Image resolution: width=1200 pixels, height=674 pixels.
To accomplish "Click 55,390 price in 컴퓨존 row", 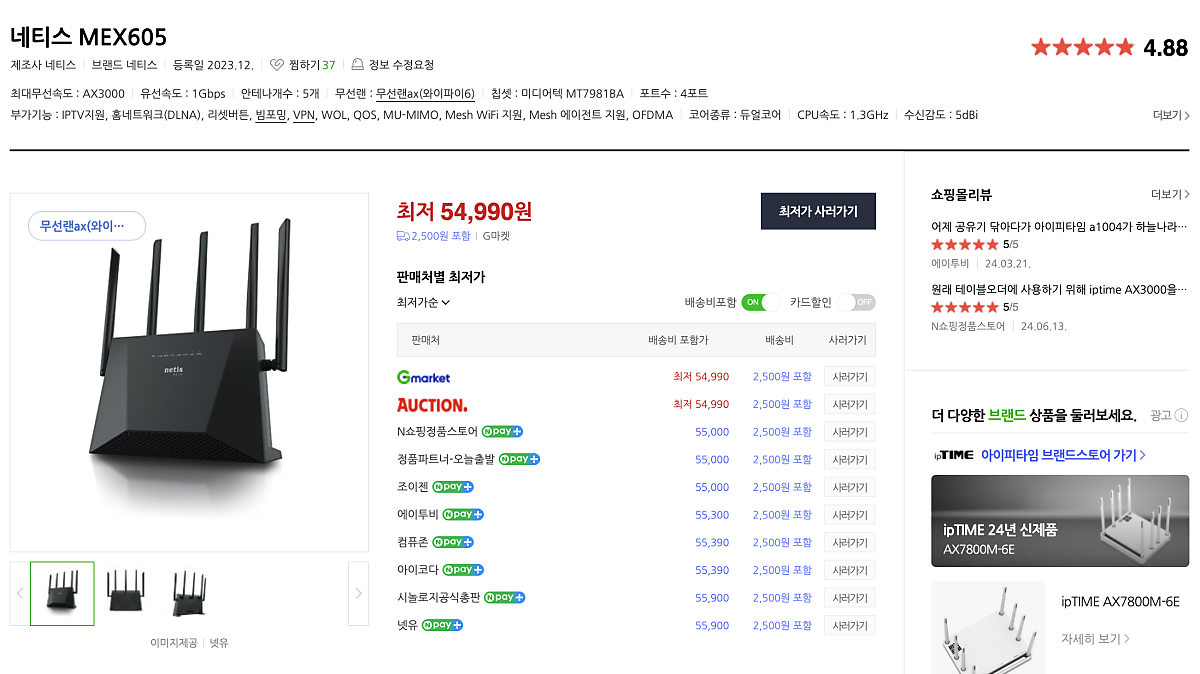I will coord(712,542).
